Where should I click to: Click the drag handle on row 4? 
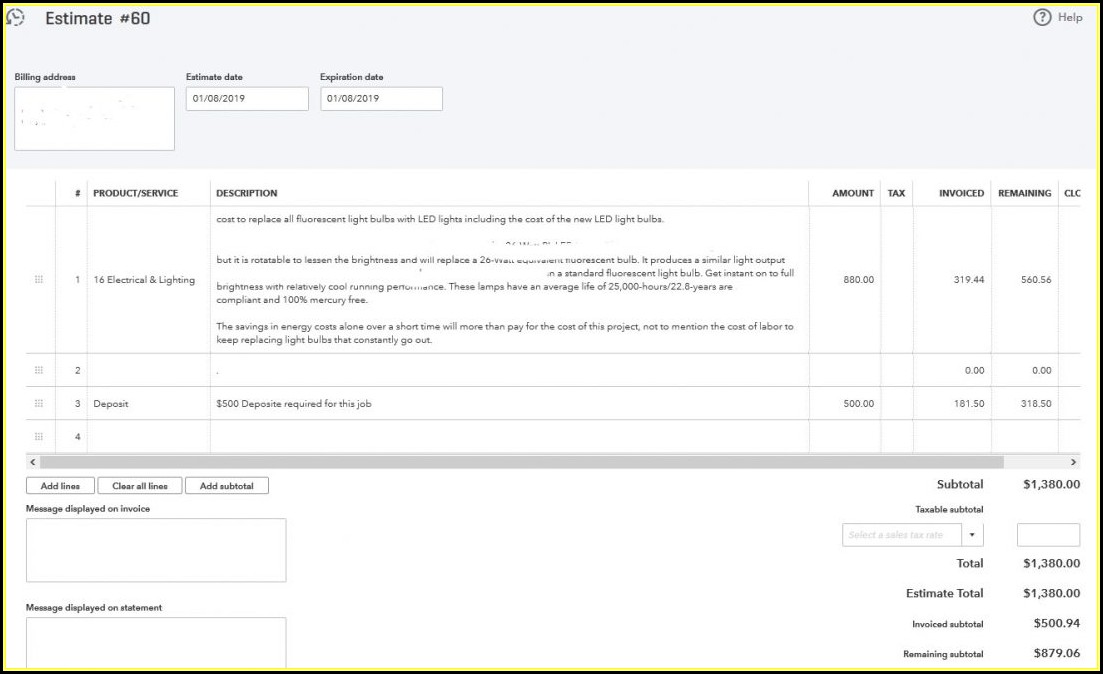coord(39,437)
